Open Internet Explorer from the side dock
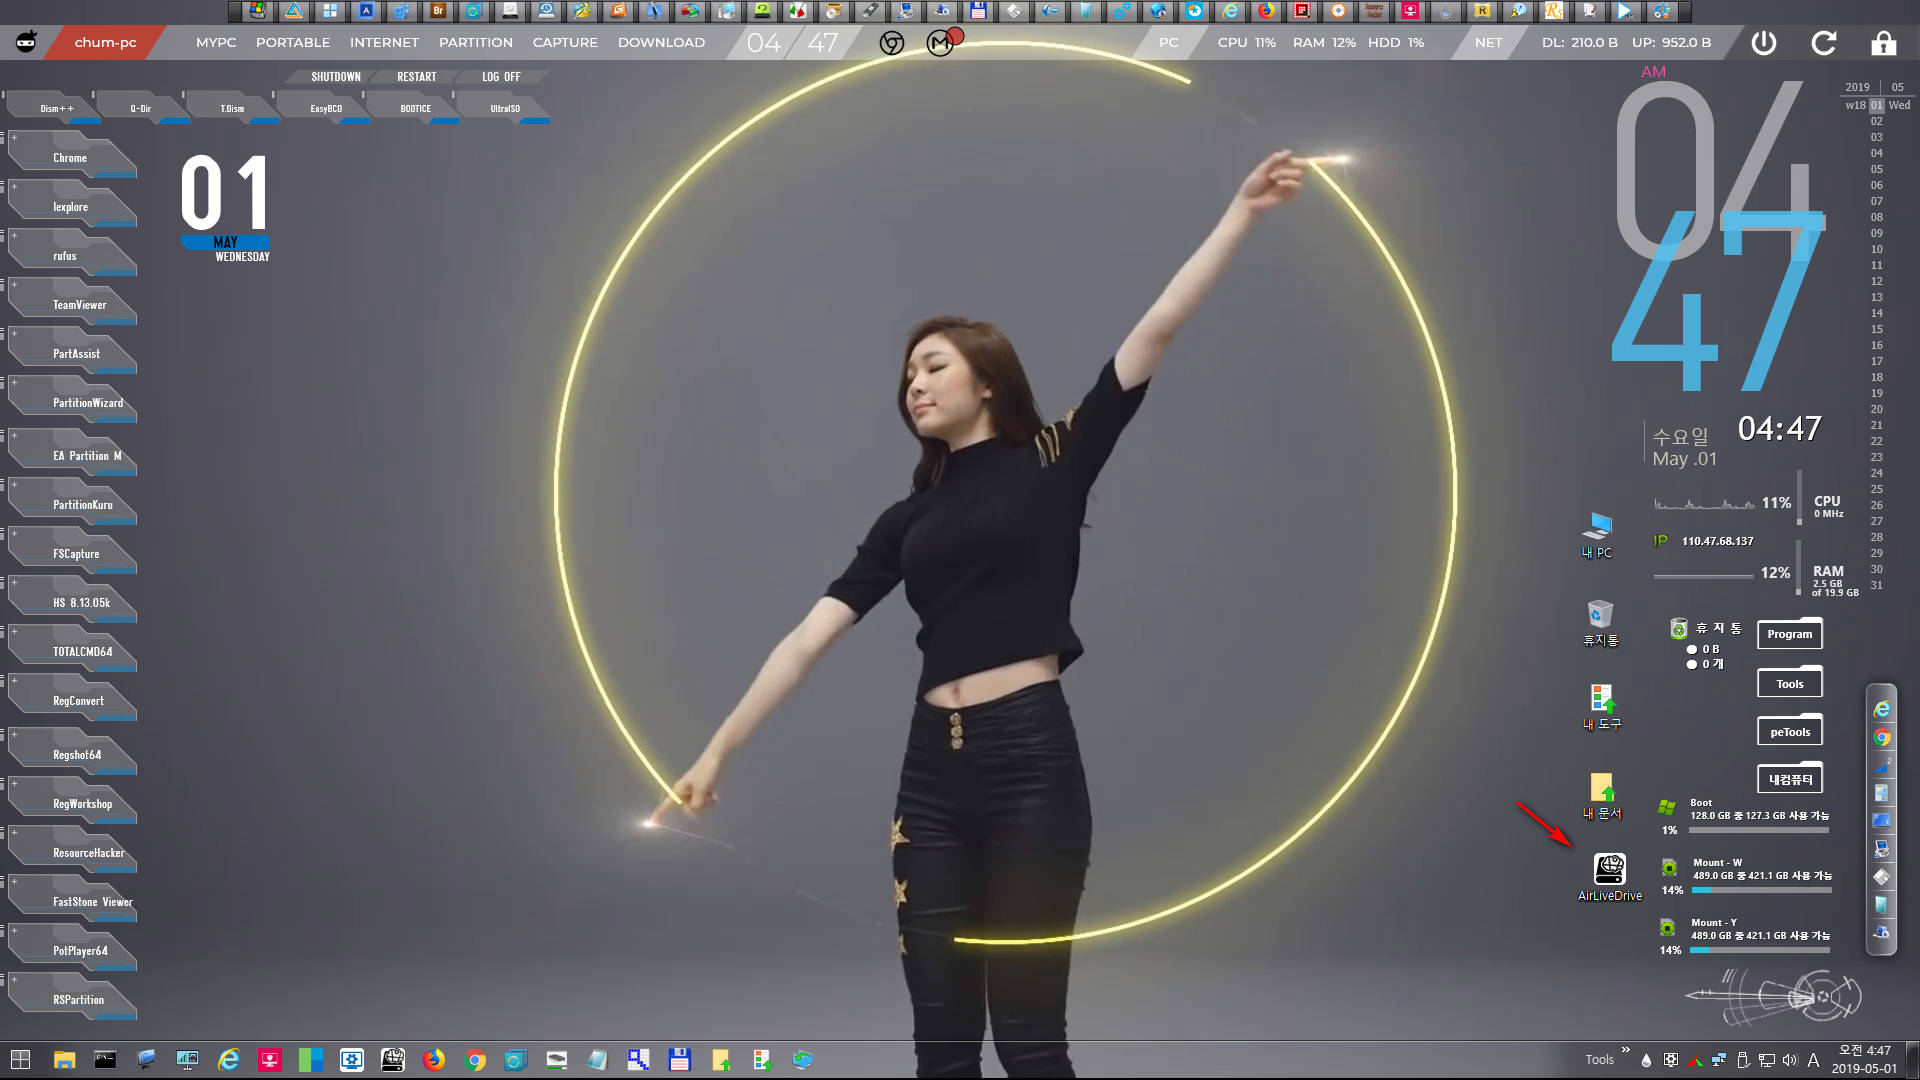This screenshot has width=1920, height=1080. click(1881, 709)
